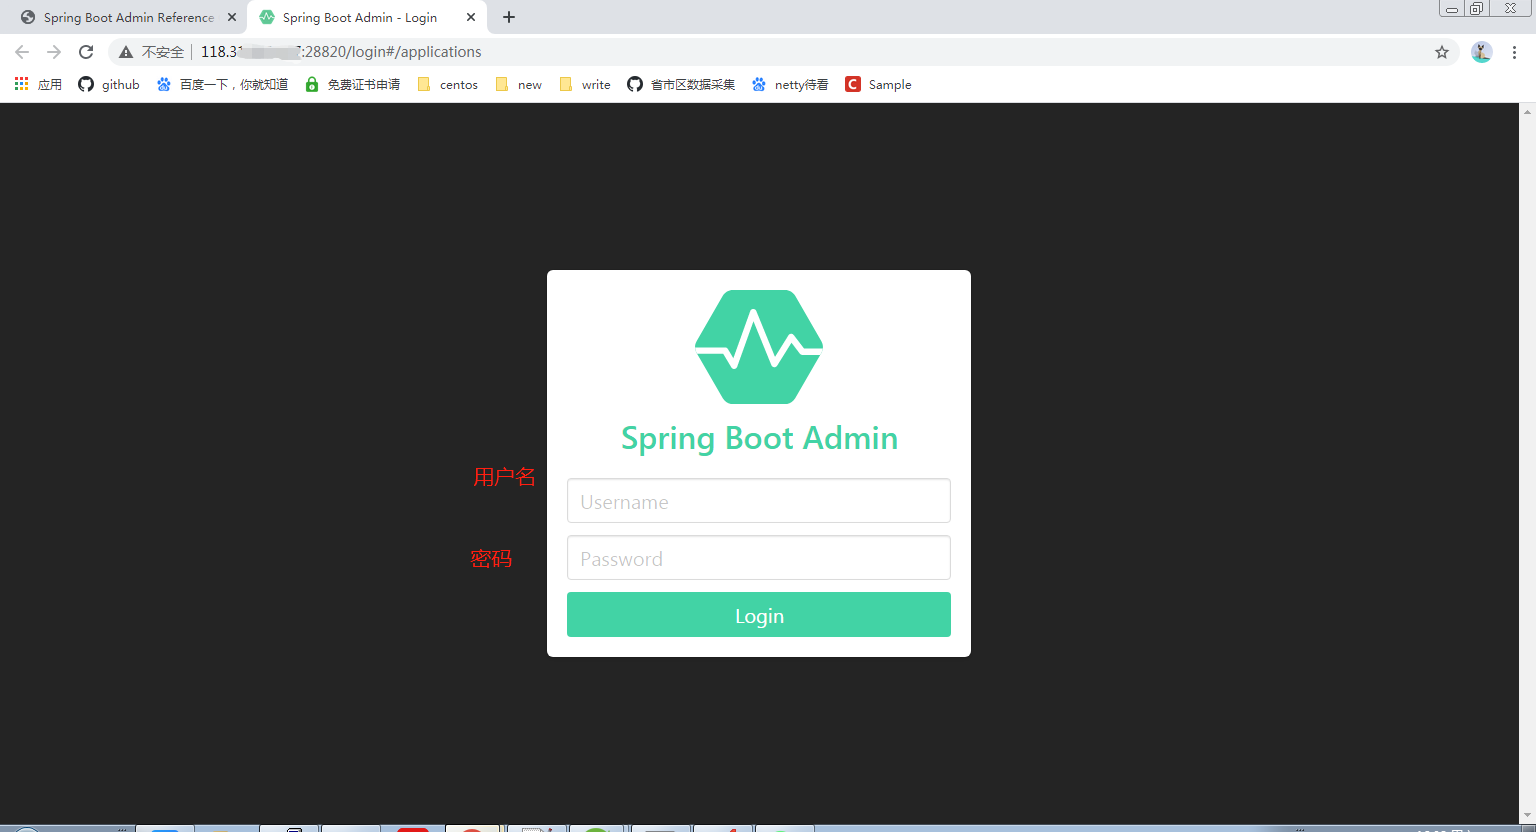Open the centos bookmark folder
This screenshot has width=1536, height=832.
[x=448, y=85]
